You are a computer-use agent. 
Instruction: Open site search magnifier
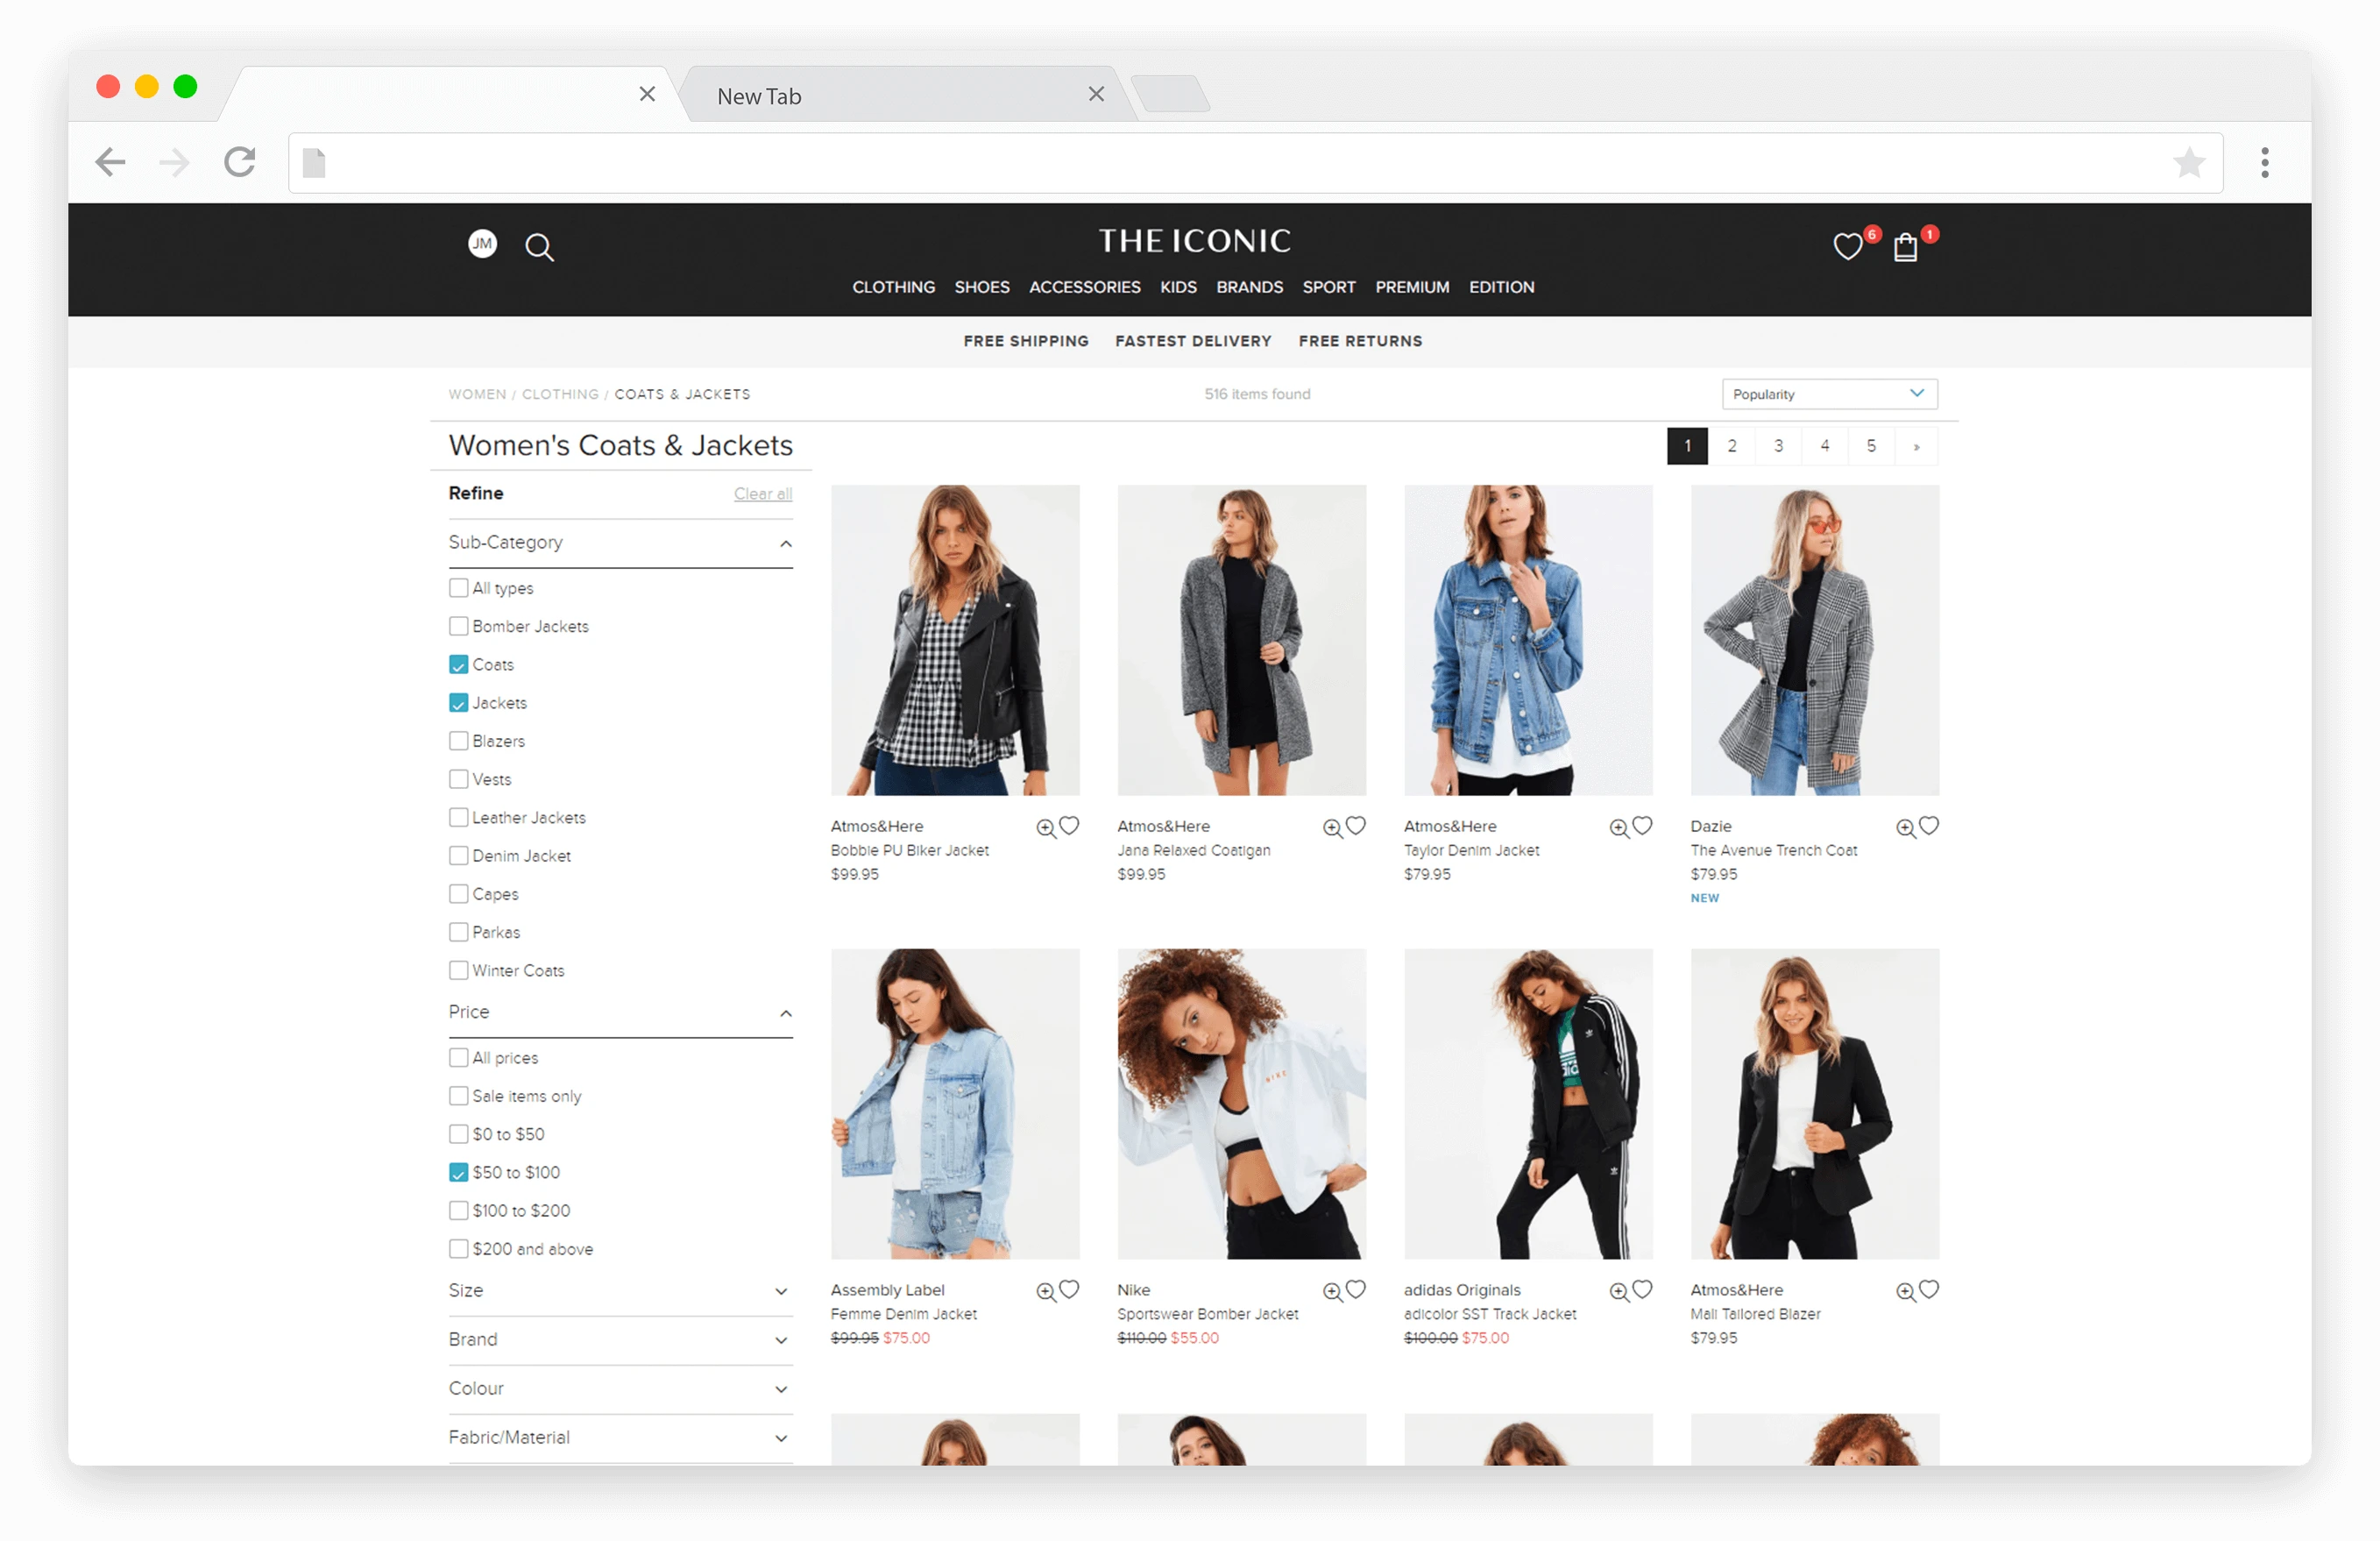coord(539,247)
